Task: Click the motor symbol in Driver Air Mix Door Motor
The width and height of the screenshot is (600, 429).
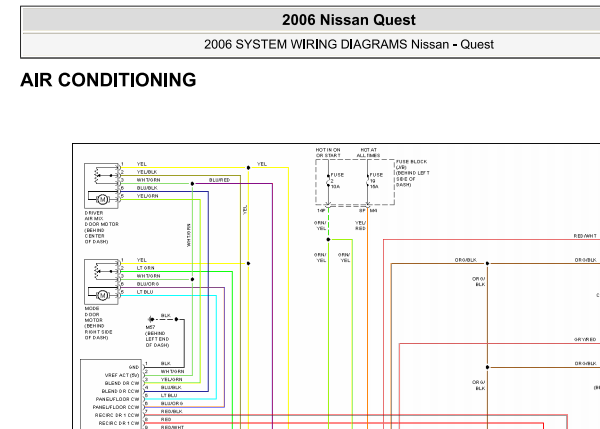Action: pyautogui.click(x=102, y=199)
